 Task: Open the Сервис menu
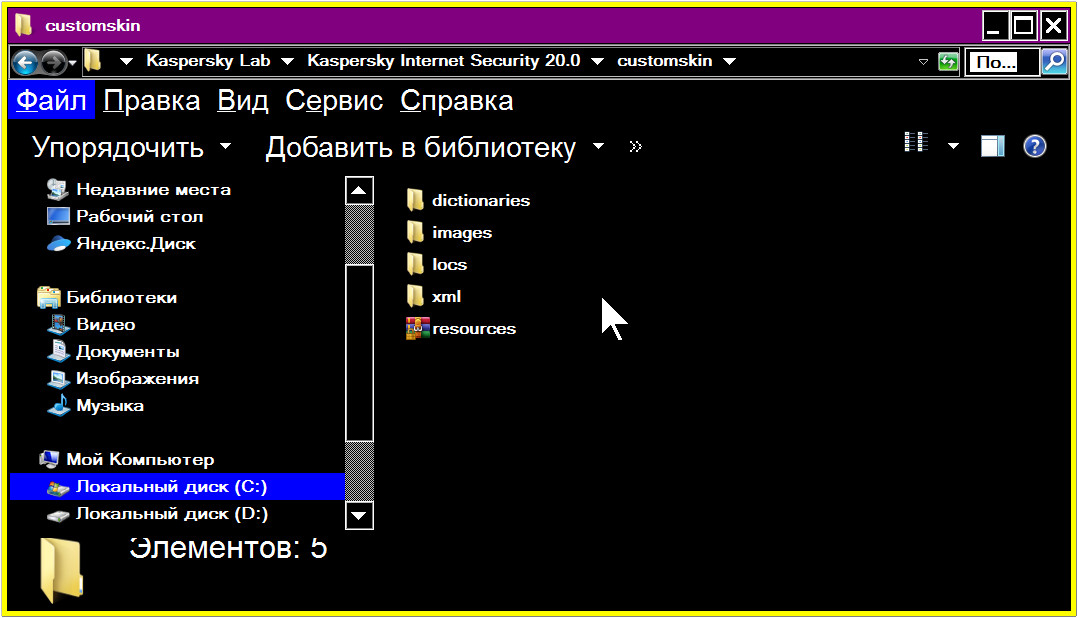[x=334, y=101]
